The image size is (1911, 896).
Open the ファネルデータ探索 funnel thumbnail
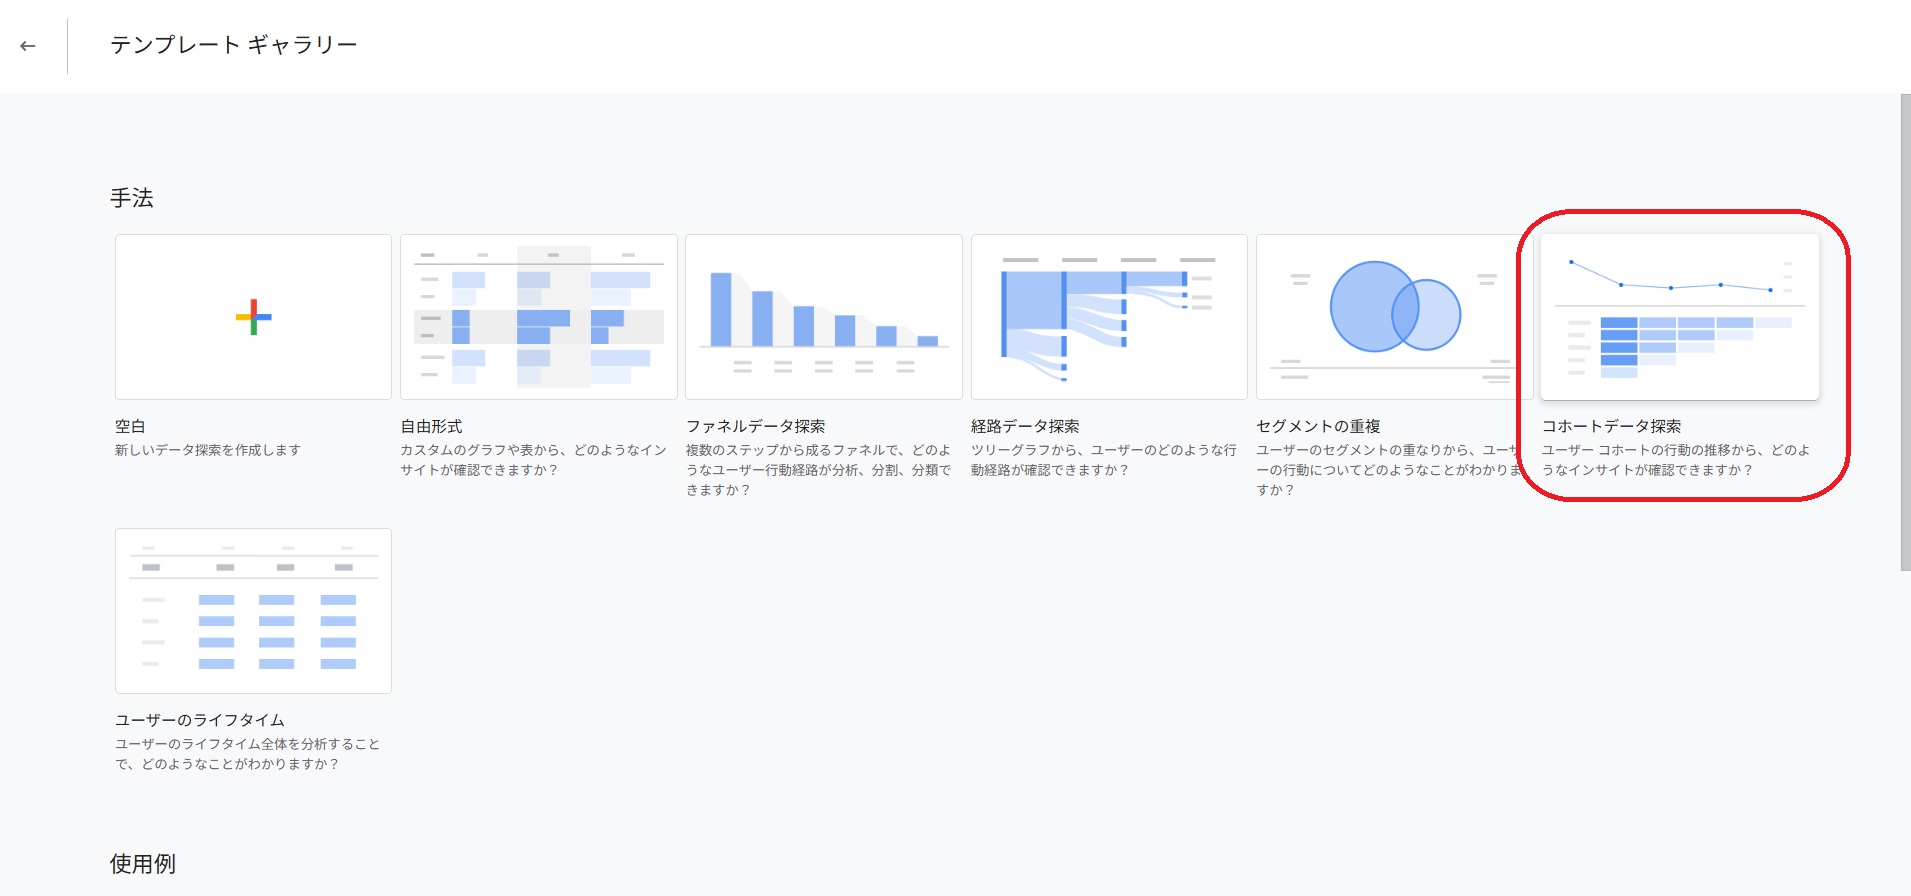coord(824,317)
